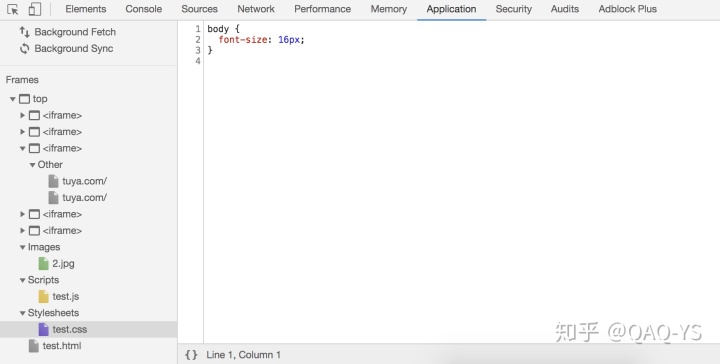Click the body selector on line 1
Image resolution: width=720 pixels, height=364 pixels.
[x=218, y=29]
